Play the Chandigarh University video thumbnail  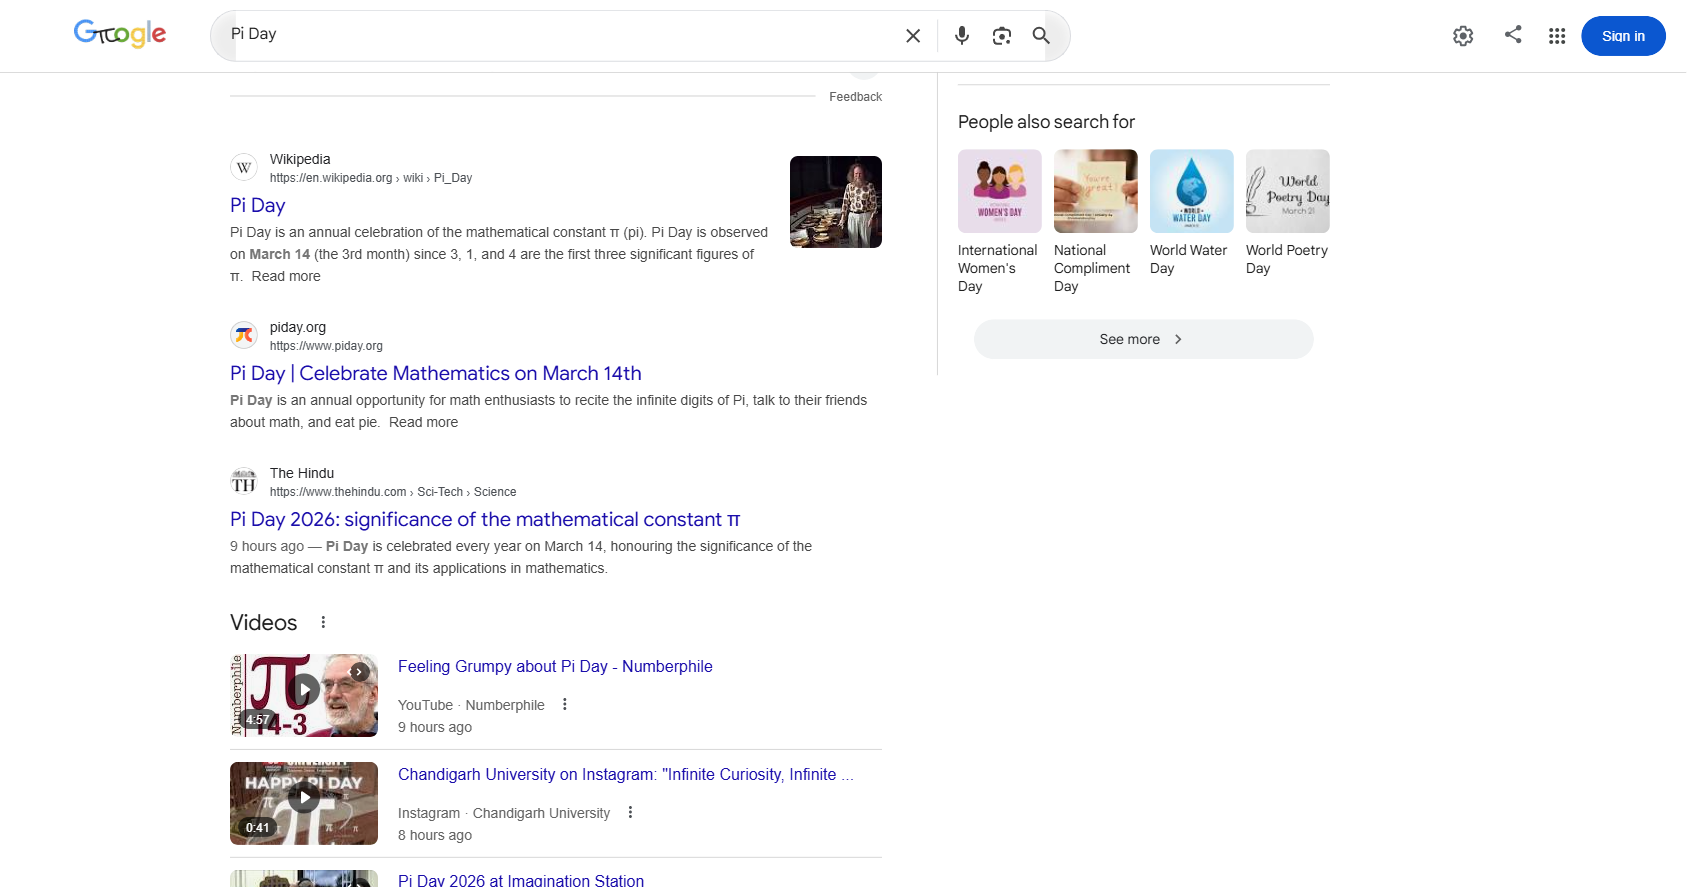coord(304,803)
